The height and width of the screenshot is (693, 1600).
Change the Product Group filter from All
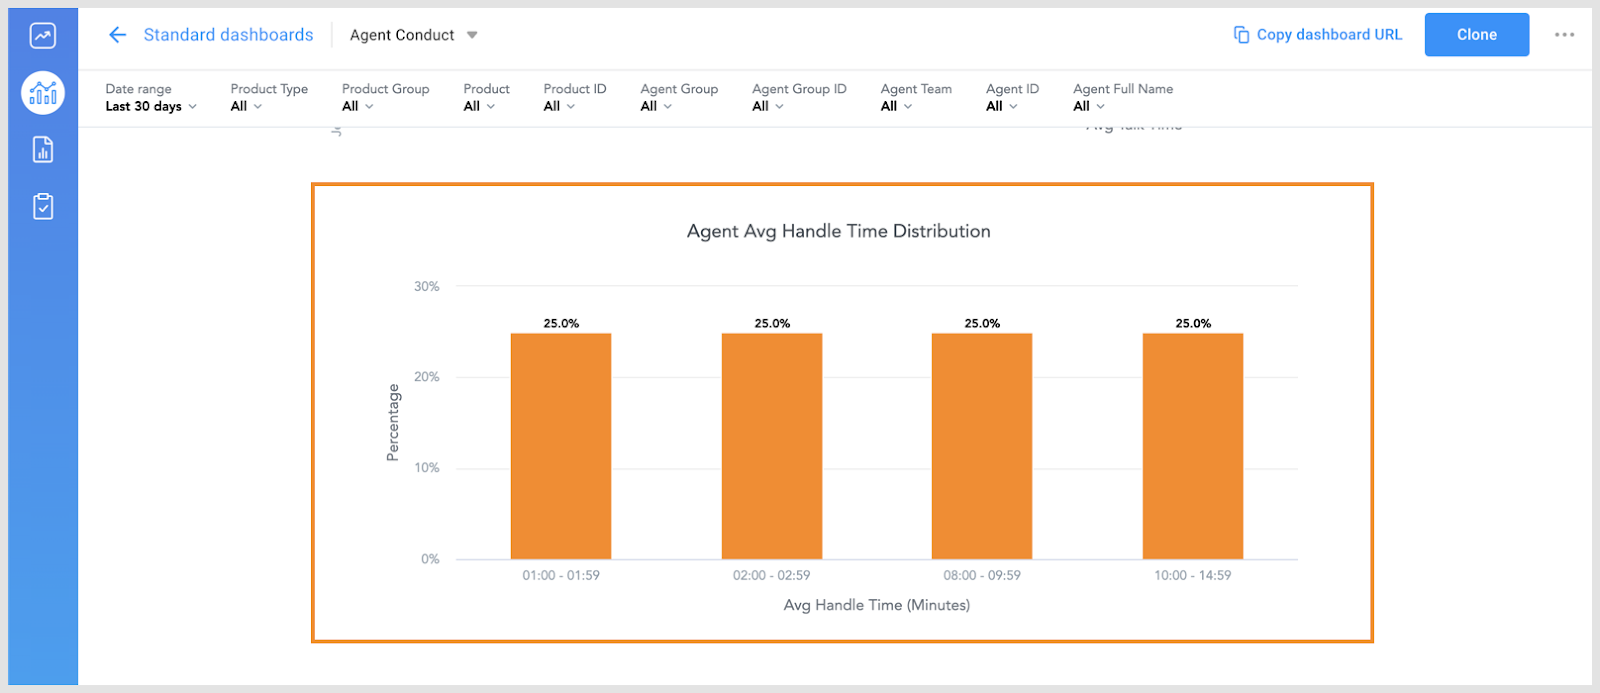point(357,106)
